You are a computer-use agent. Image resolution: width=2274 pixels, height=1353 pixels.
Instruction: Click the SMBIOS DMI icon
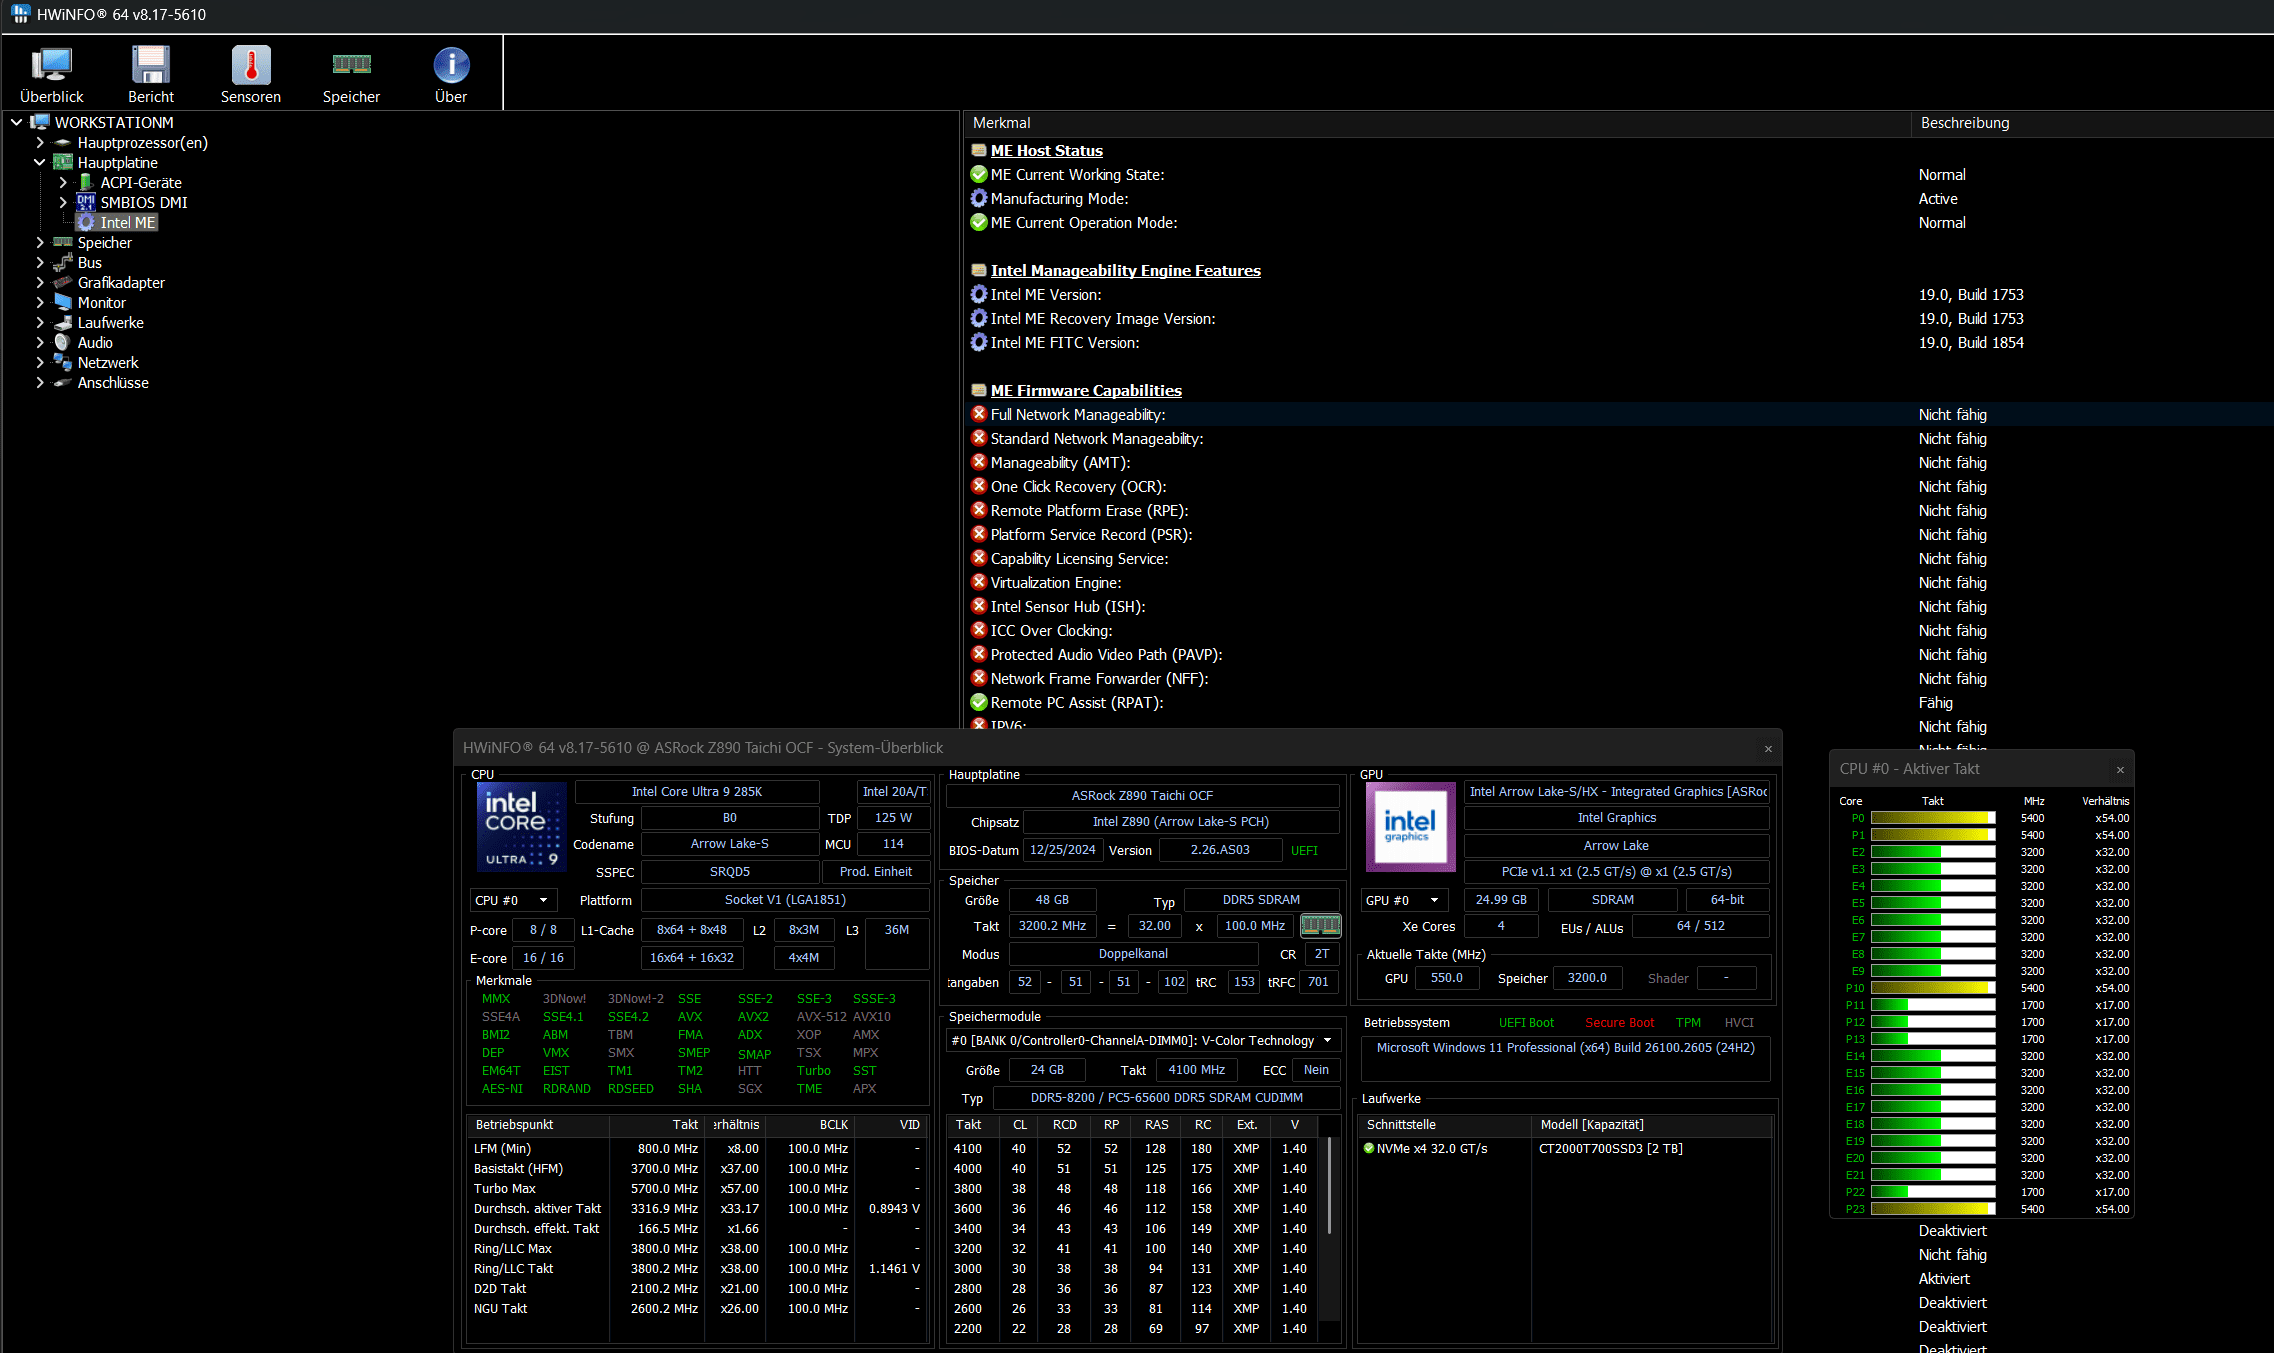pos(86,202)
